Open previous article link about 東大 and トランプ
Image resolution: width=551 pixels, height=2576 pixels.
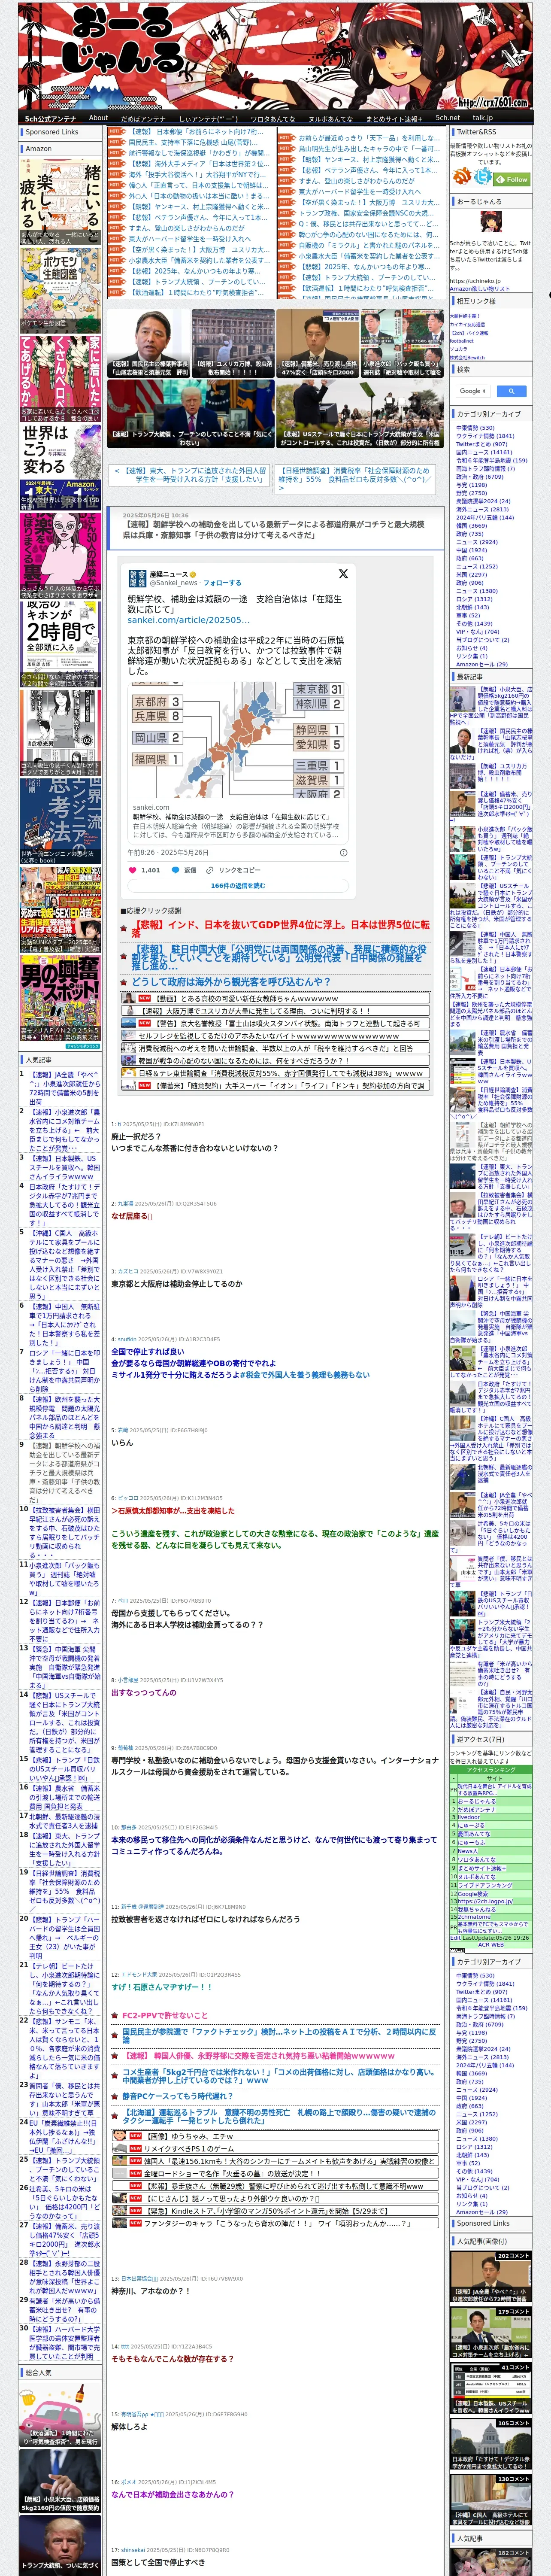tap(188, 474)
